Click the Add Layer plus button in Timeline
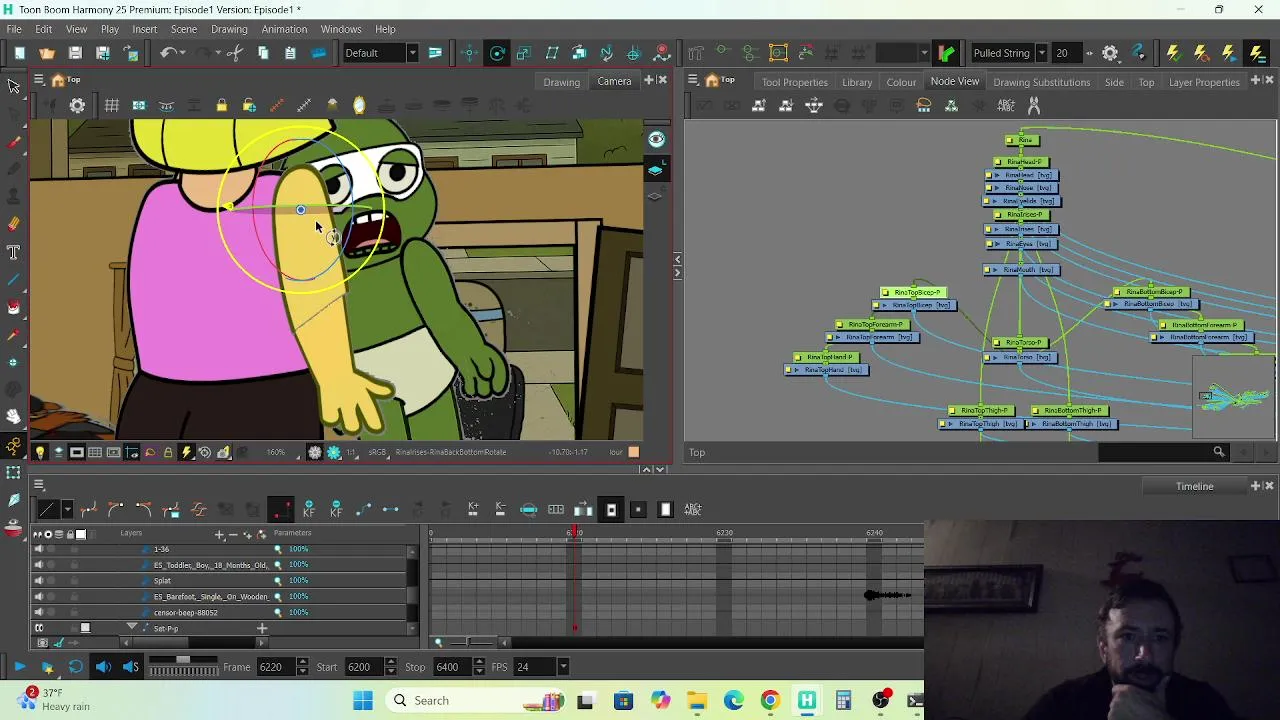This screenshot has height=720, width=1280. (220, 534)
